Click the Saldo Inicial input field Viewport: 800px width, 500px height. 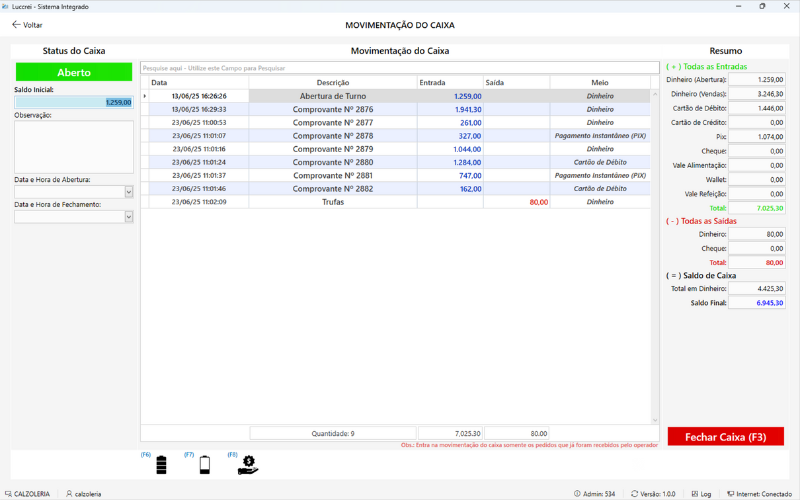click(74, 102)
